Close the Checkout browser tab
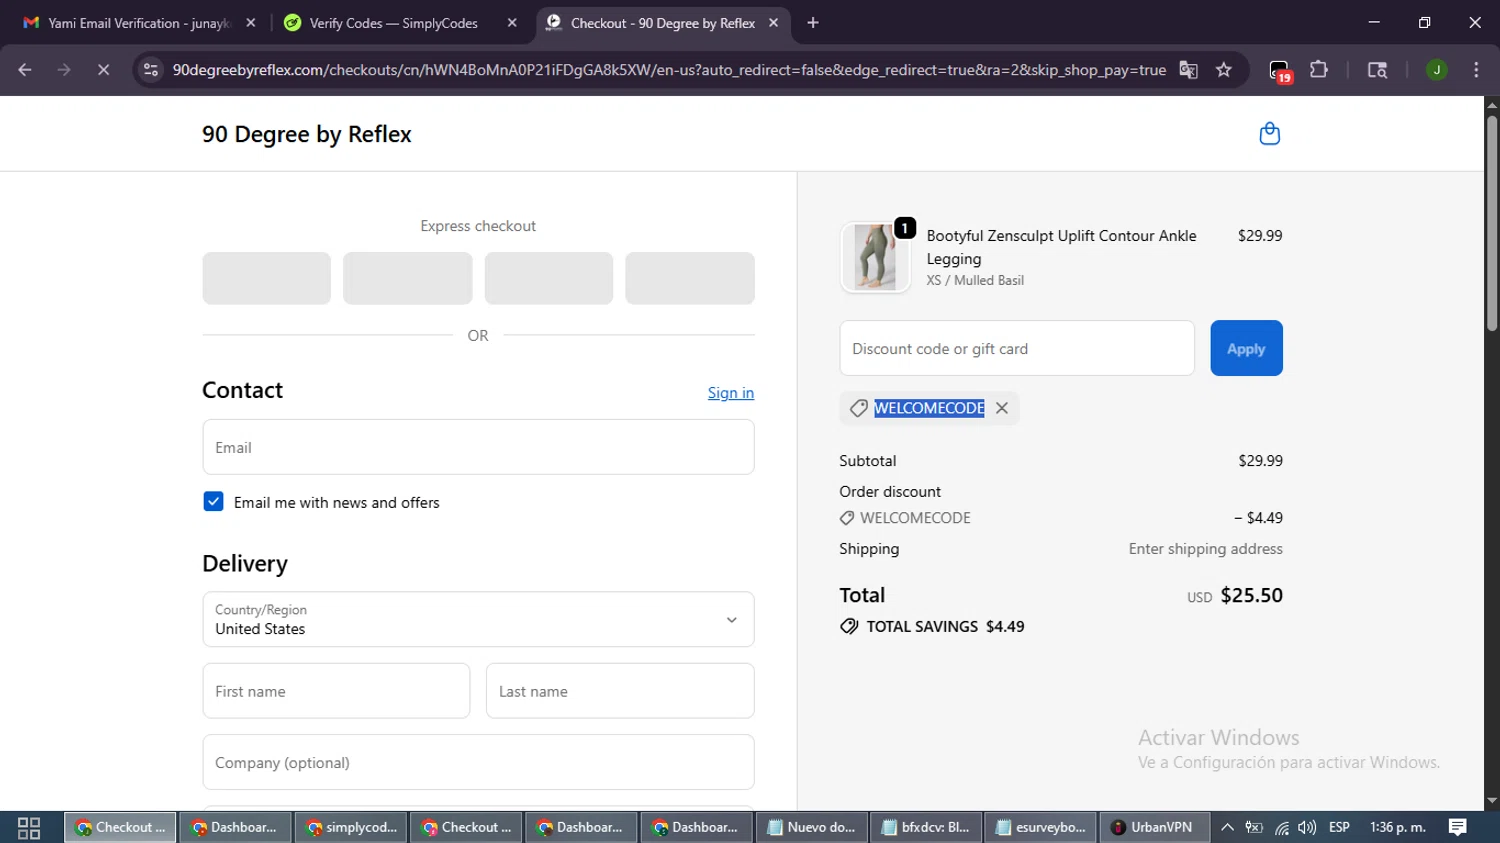1500x843 pixels. pos(773,23)
